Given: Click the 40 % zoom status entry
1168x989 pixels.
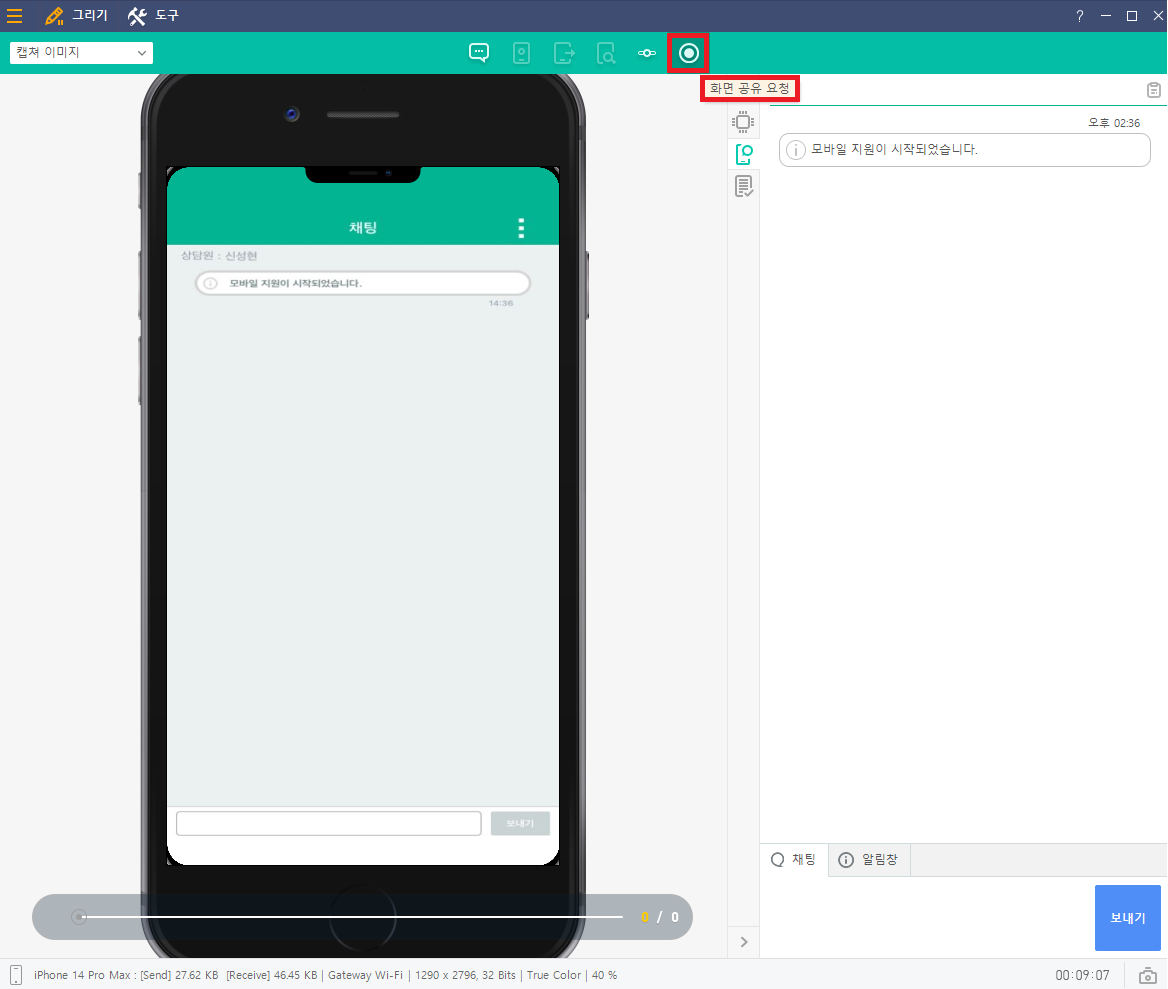Looking at the screenshot, I should click(604, 975).
